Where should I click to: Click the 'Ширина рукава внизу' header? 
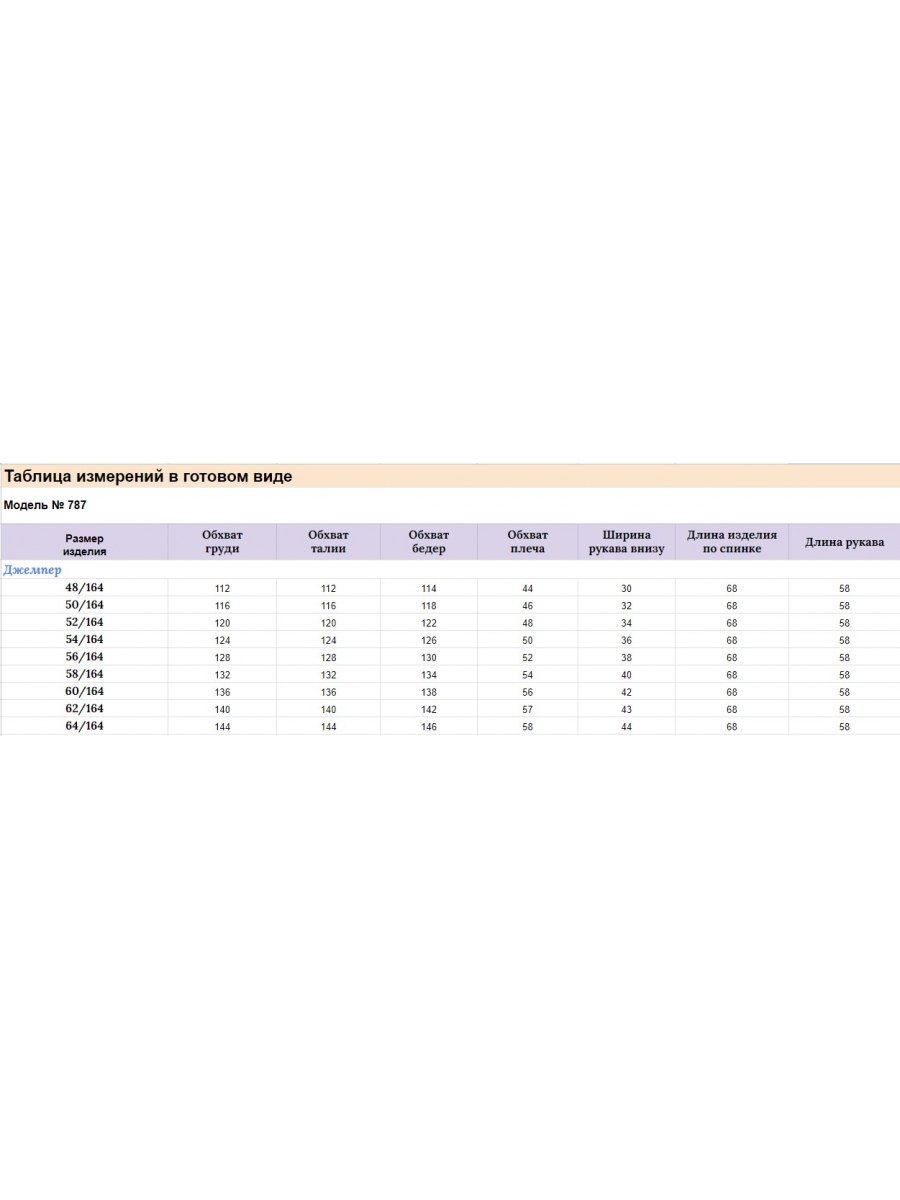tap(627, 542)
